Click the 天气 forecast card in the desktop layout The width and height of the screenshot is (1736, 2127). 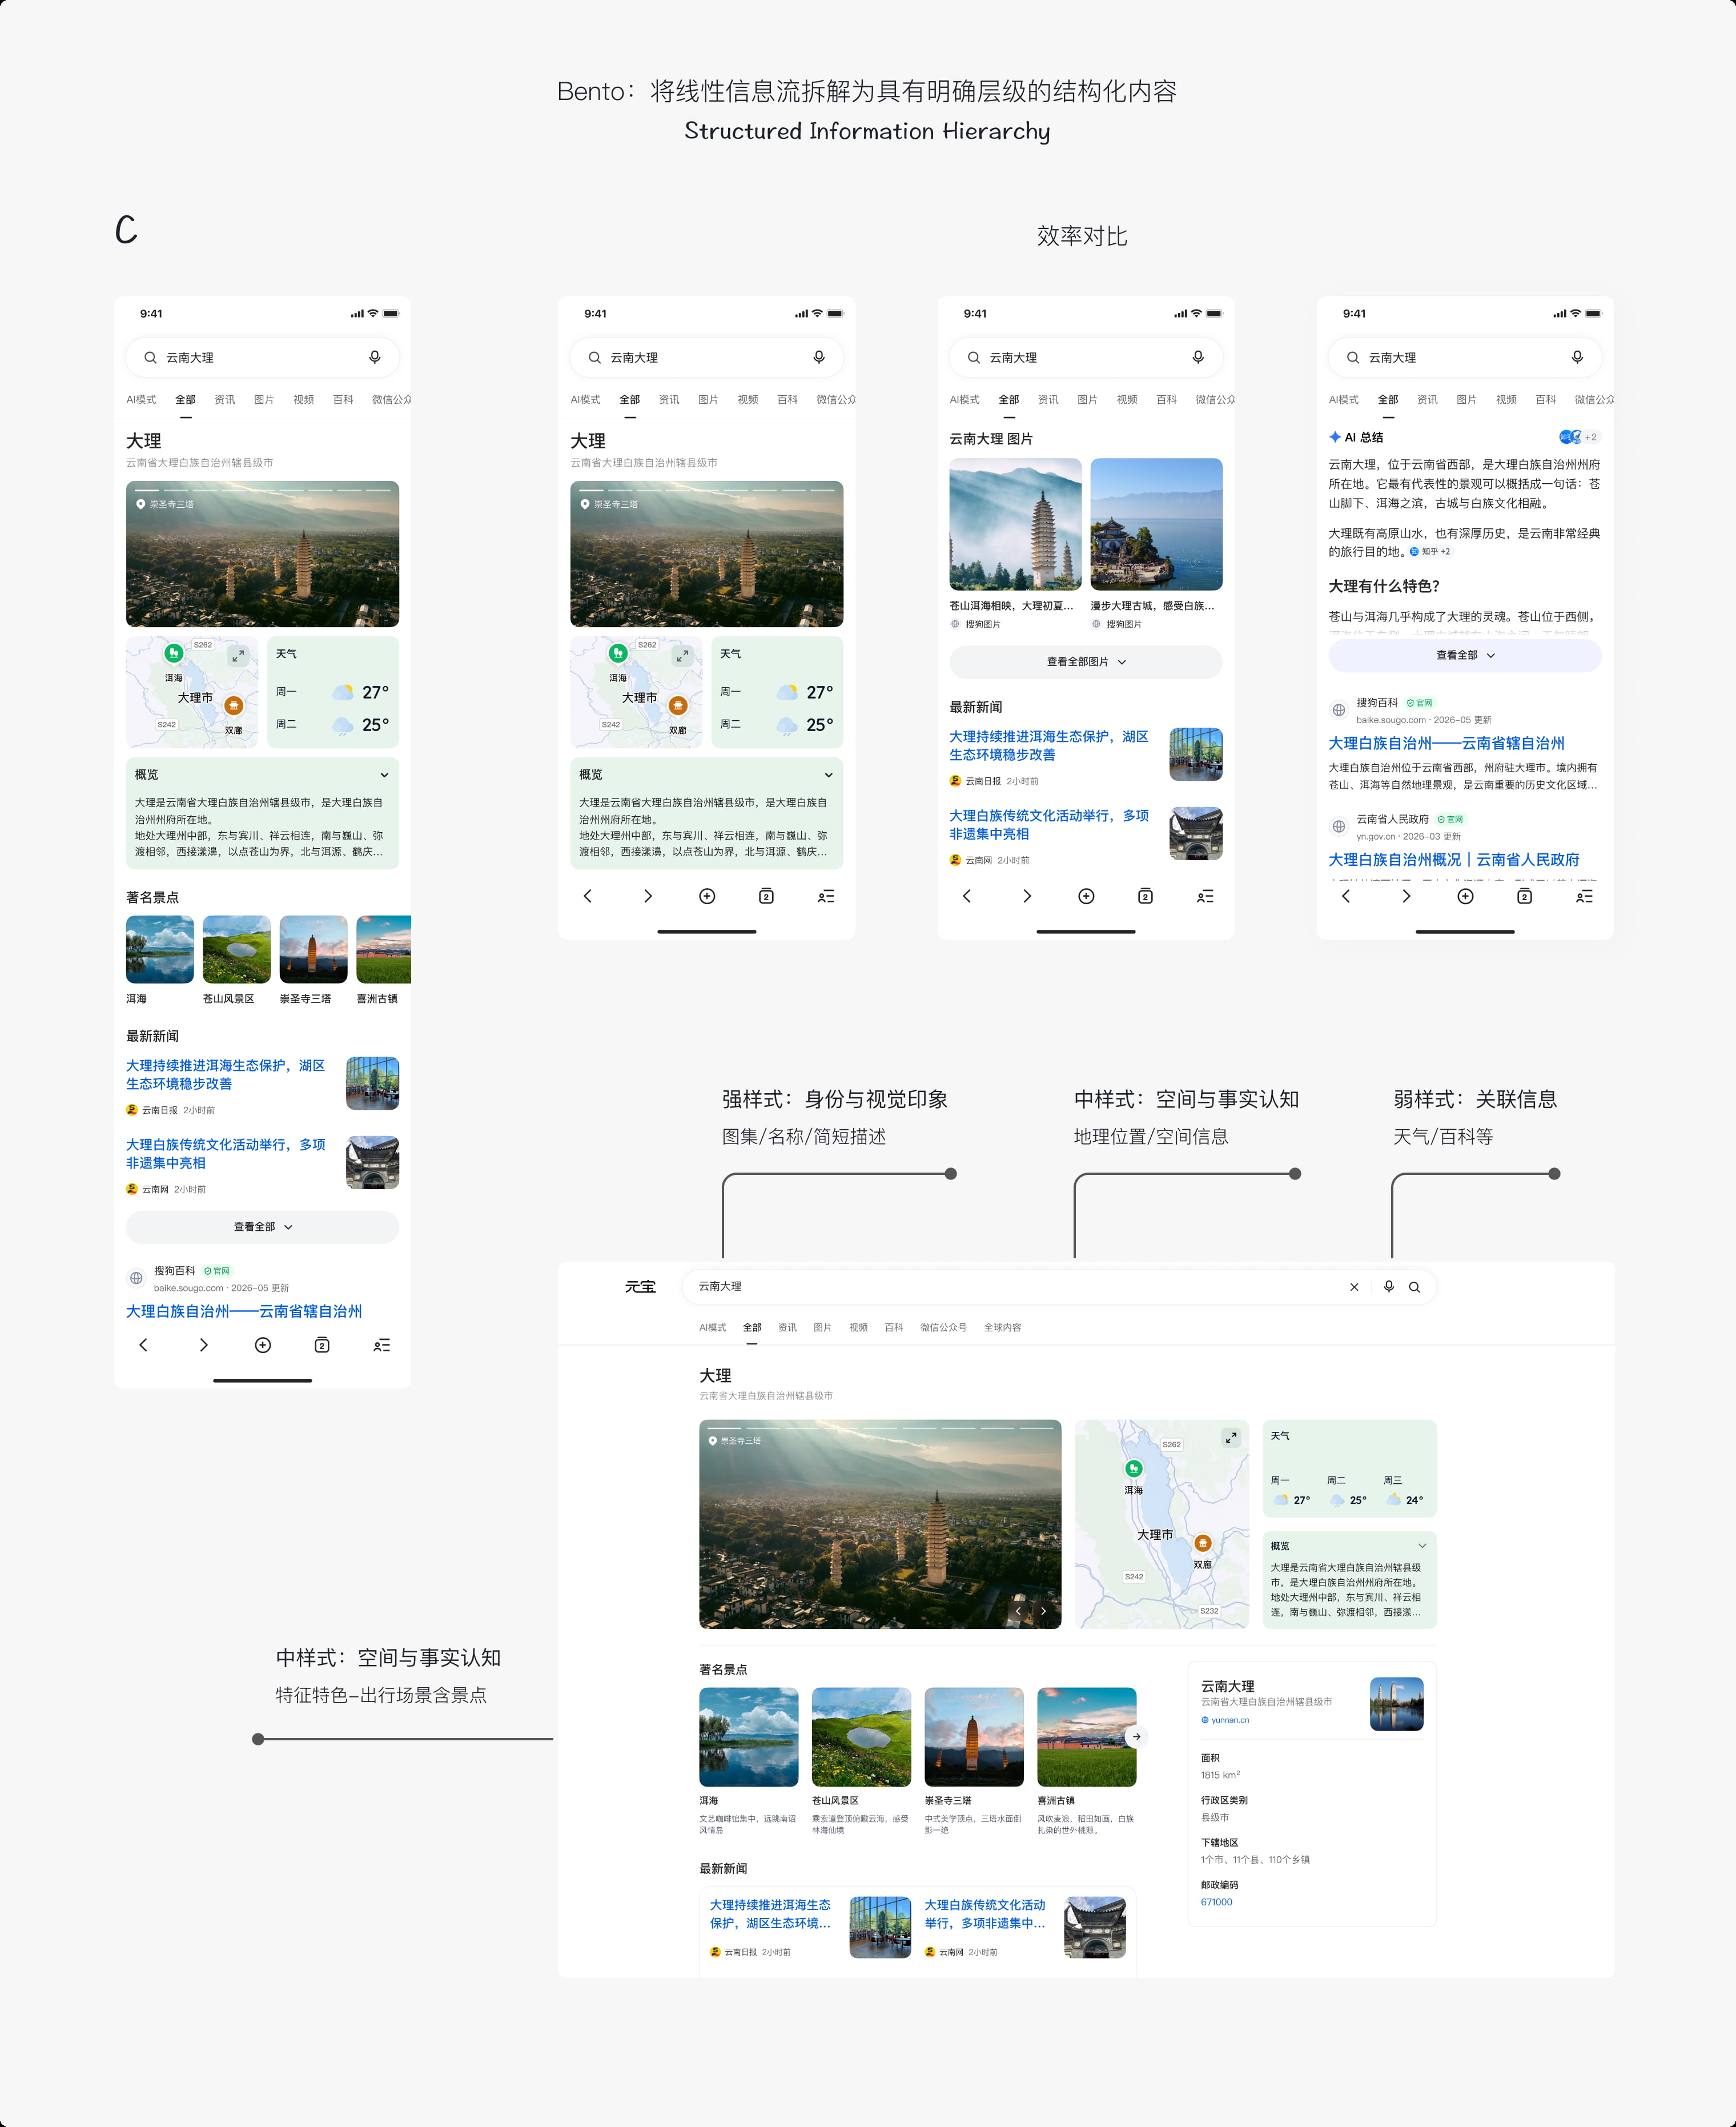(1349, 1469)
